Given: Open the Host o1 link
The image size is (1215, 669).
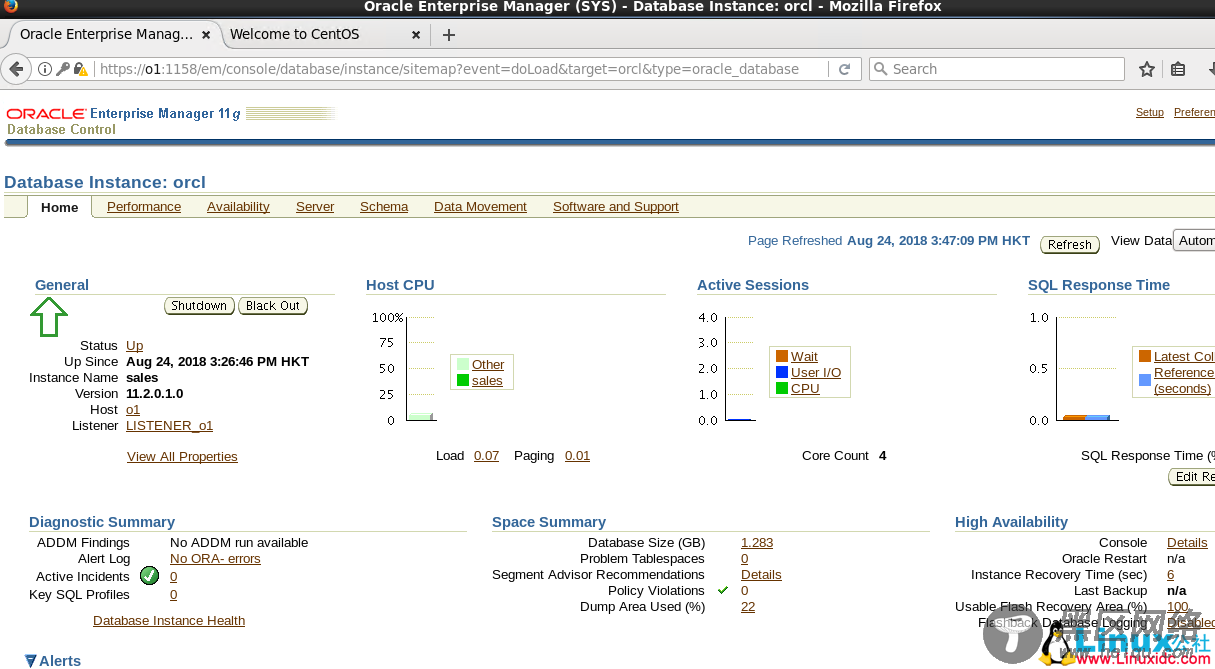Looking at the screenshot, I should click(133, 410).
